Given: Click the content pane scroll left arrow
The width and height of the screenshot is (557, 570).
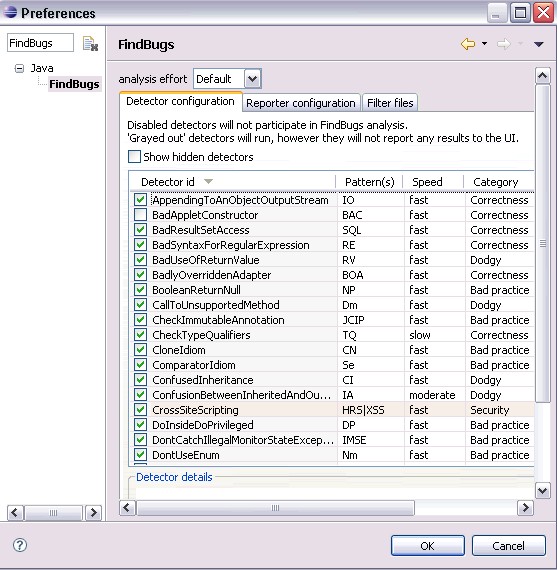Looking at the screenshot, I should (x=127, y=507).
